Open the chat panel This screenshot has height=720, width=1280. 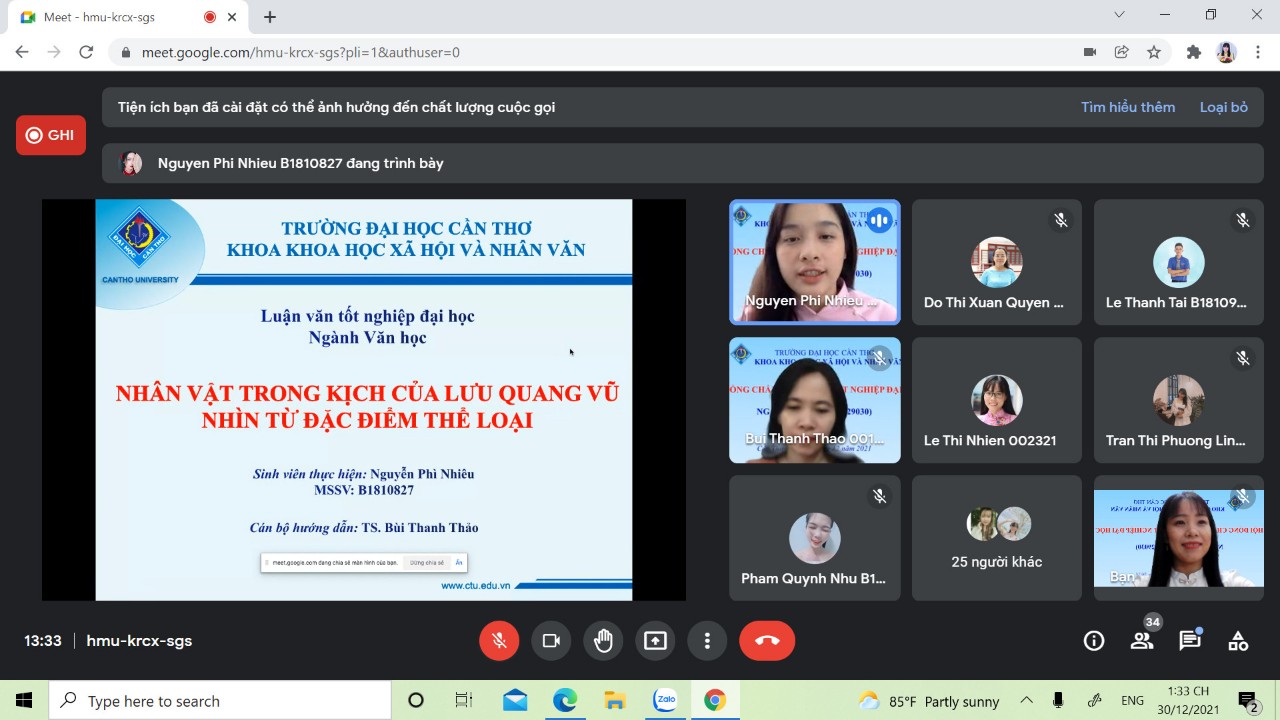click(x=1190, y=641)
